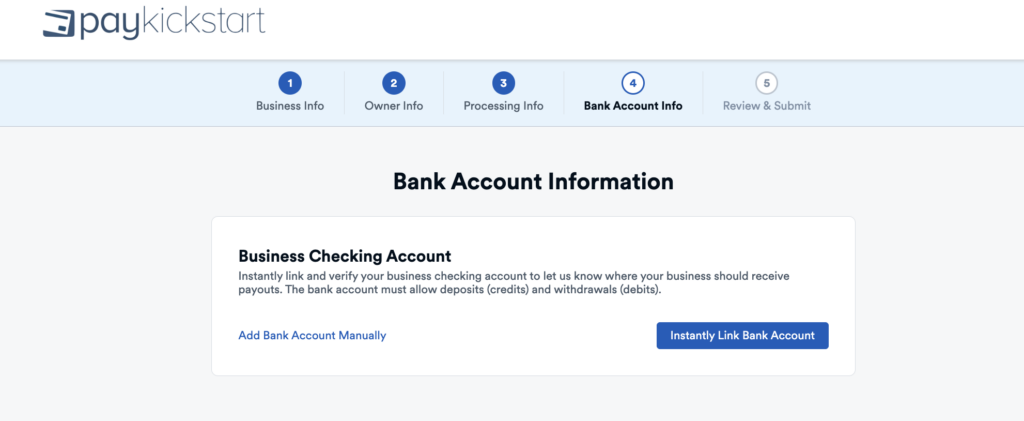Click the step 1 number circle
The height and width of the screenshot is (421, 1024).
(290, 83)
